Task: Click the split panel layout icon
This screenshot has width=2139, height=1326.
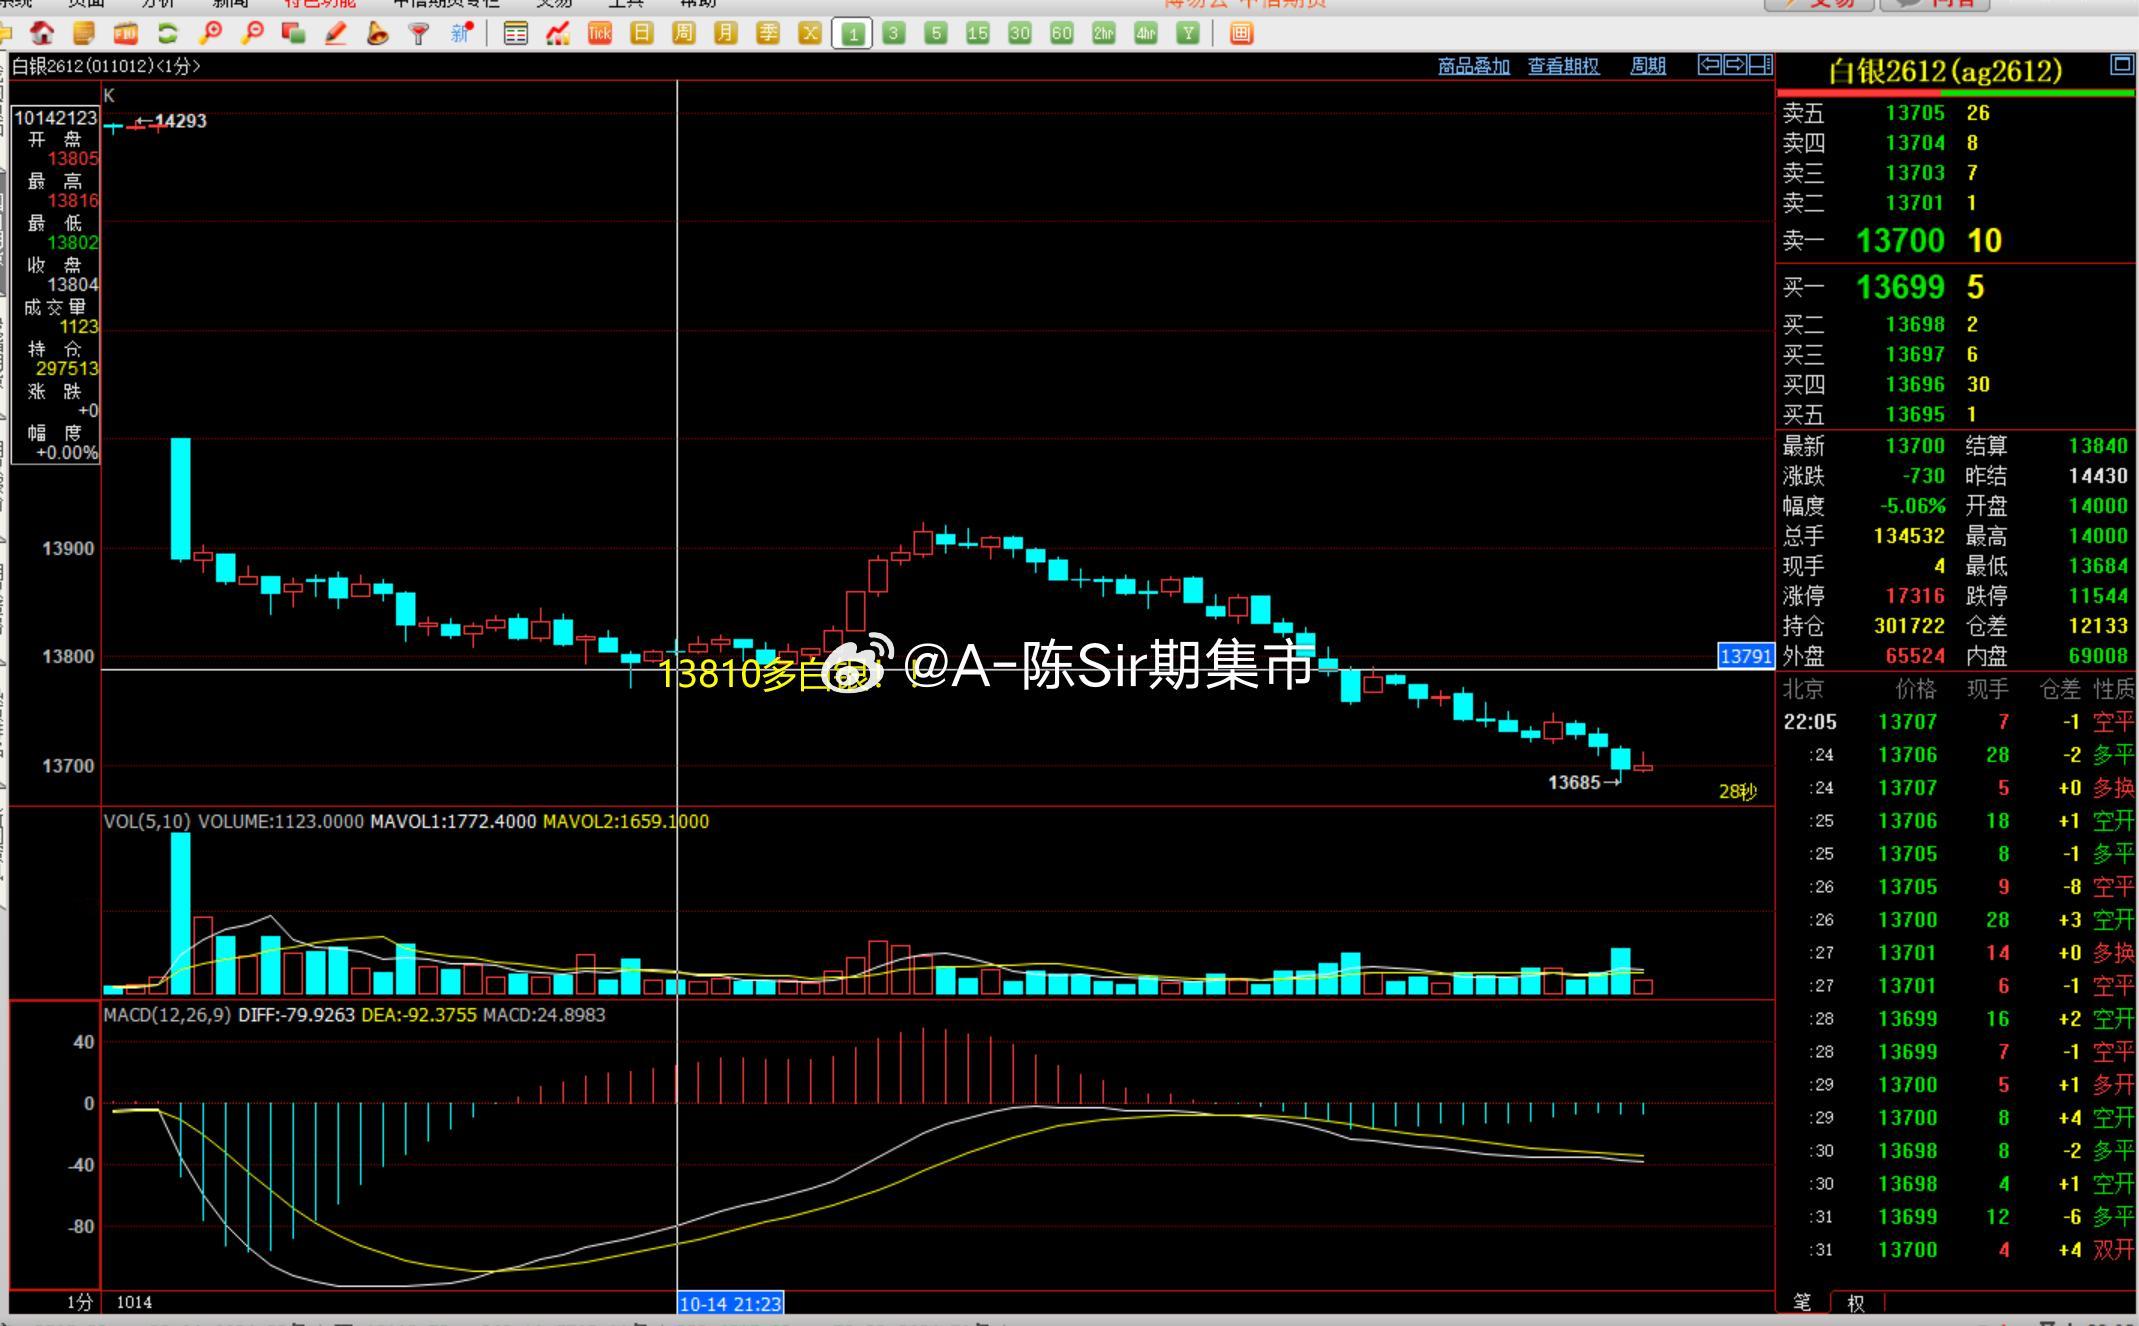Action: (1761, 65)
